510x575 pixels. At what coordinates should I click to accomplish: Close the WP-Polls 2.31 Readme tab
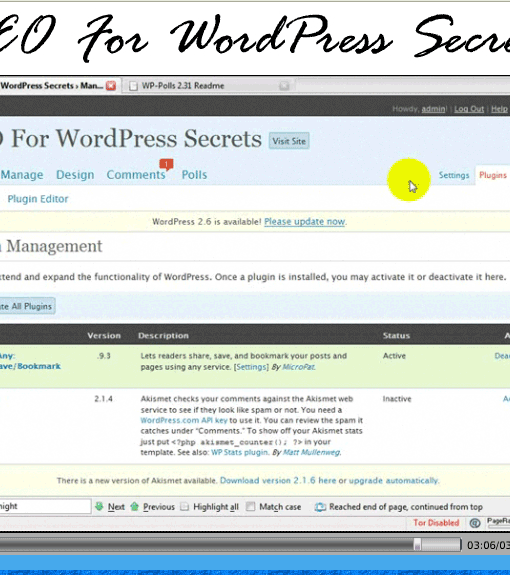click(x=284, y=86)
